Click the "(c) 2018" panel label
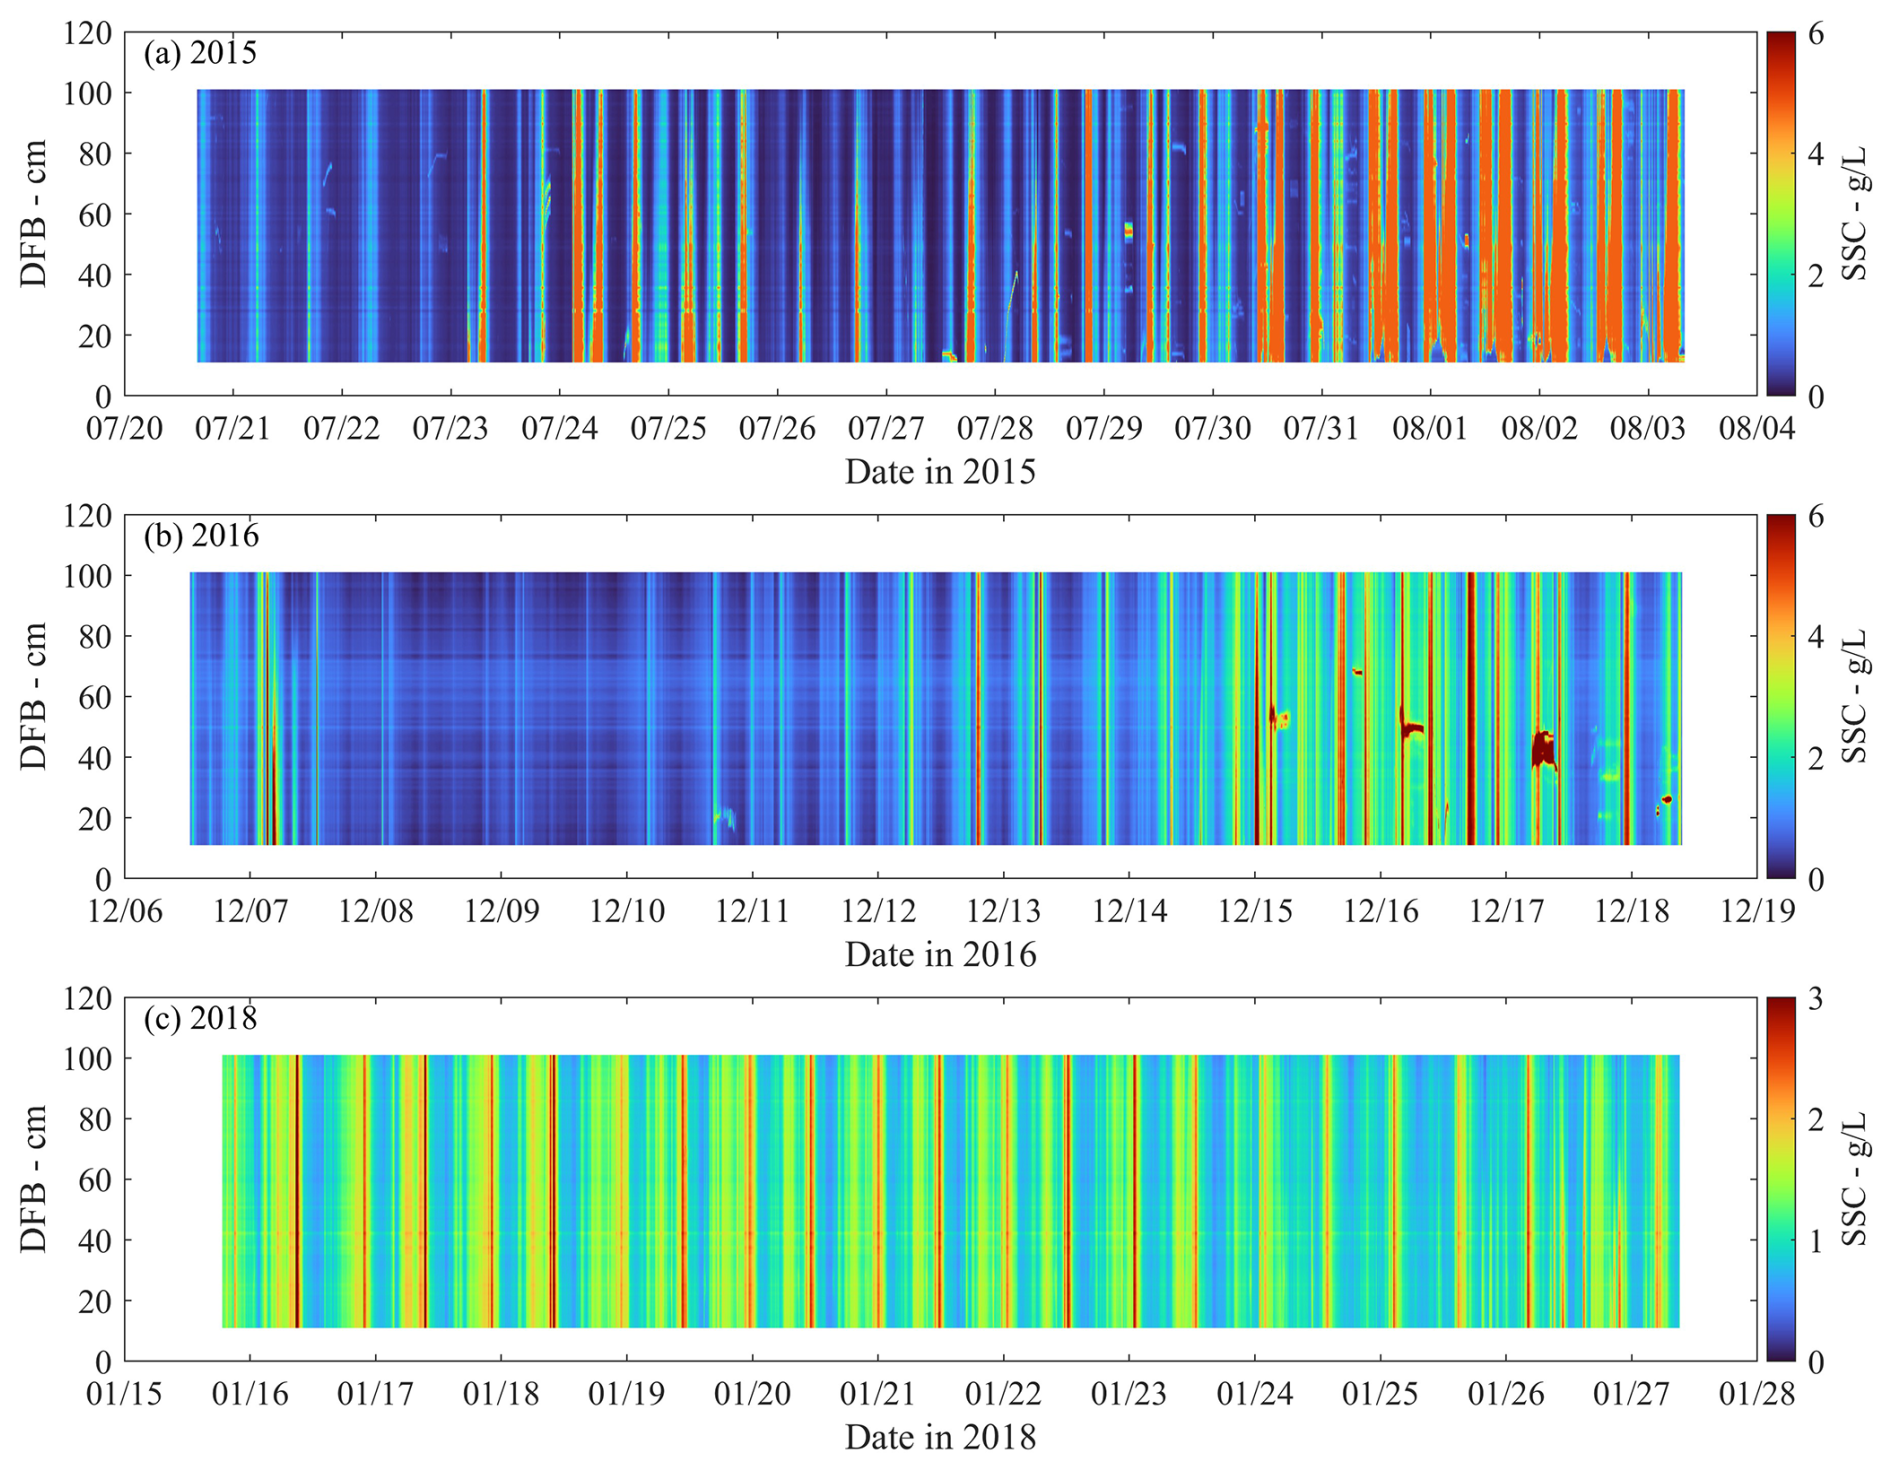The image size is (1892, 1472). click(x=200, y=1018)
